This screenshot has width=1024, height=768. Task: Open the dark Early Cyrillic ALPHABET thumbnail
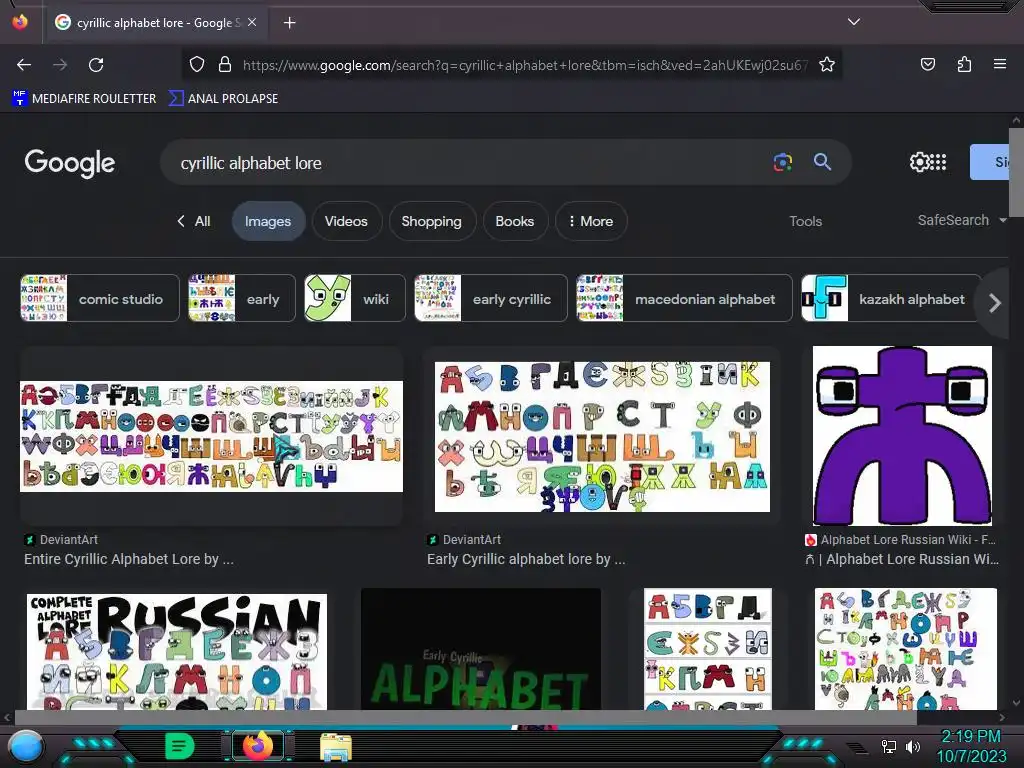coord(481,649)
